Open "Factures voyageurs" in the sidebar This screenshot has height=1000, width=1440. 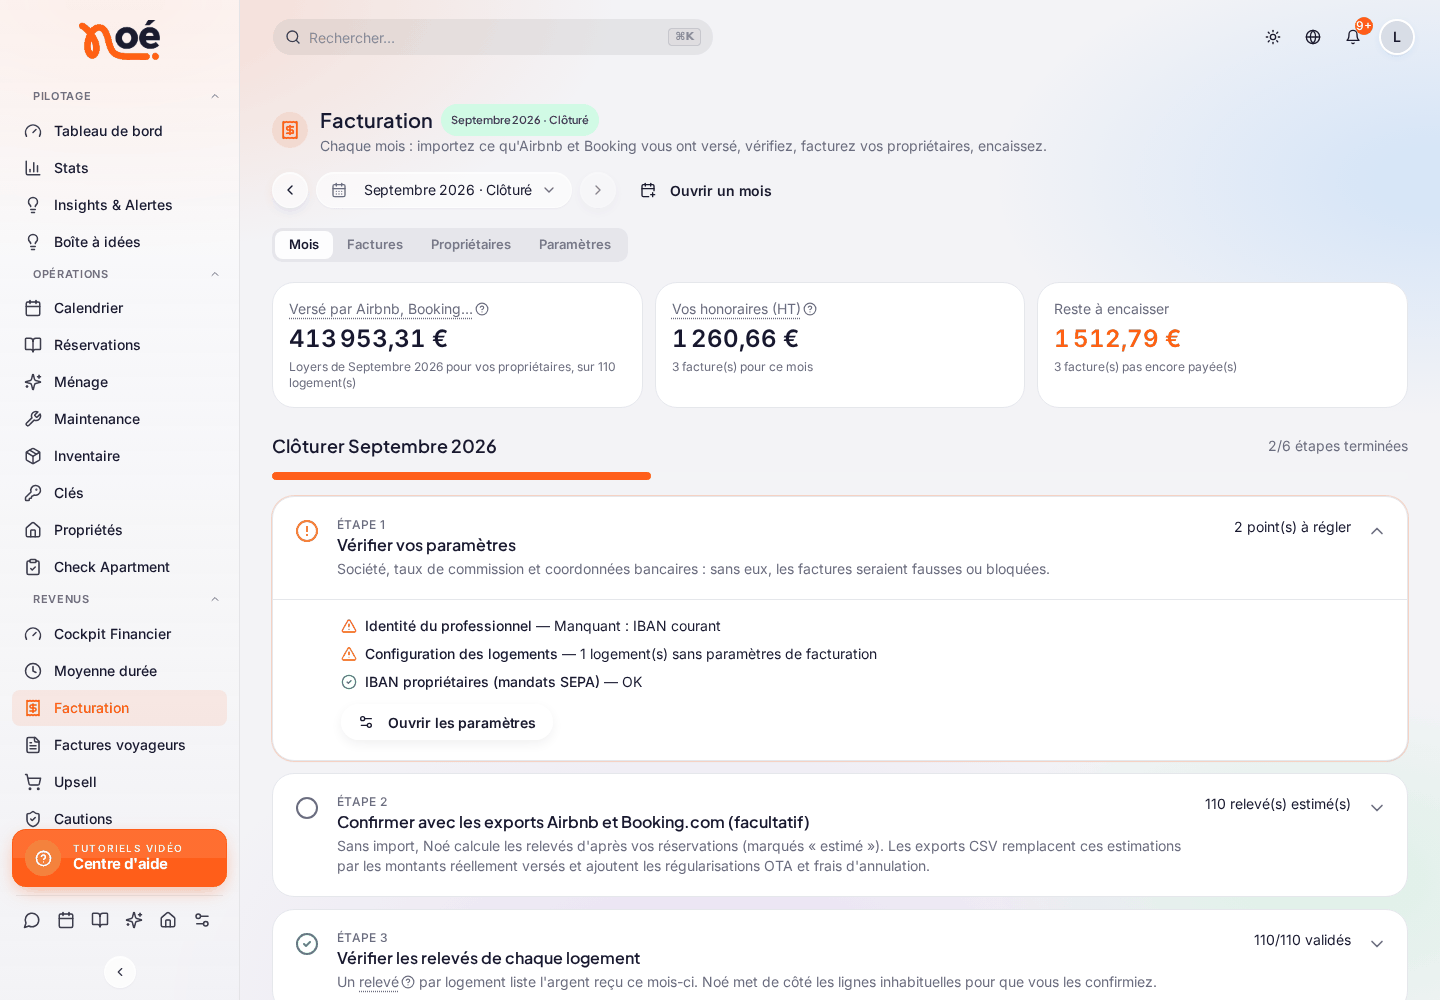(x=119, y=745)
